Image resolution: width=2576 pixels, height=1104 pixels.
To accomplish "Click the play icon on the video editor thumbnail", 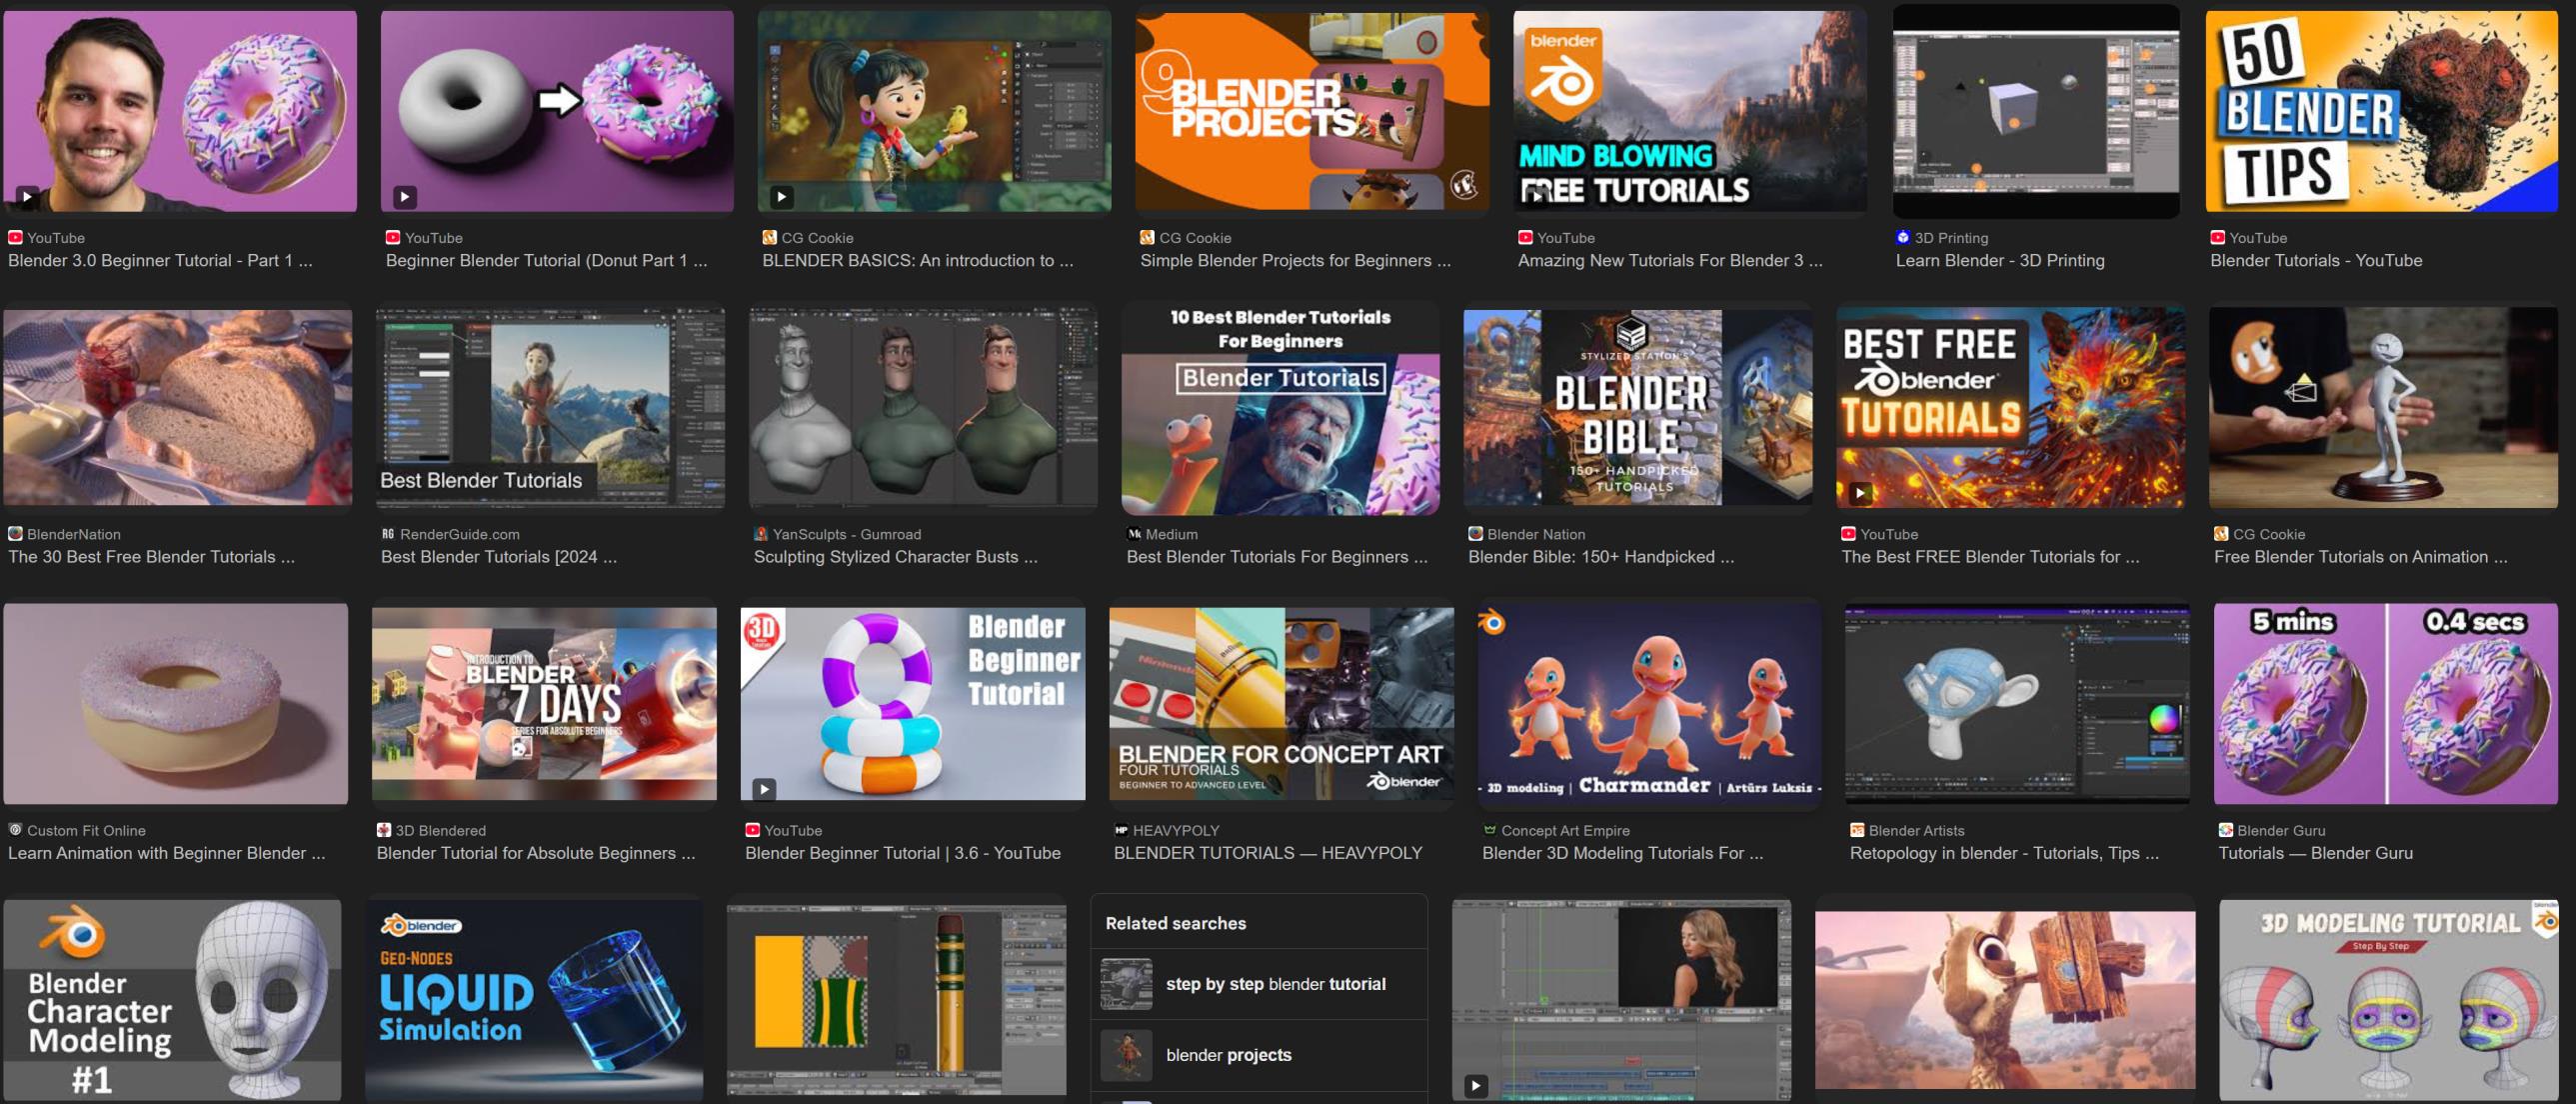I will [1476, 1086].
